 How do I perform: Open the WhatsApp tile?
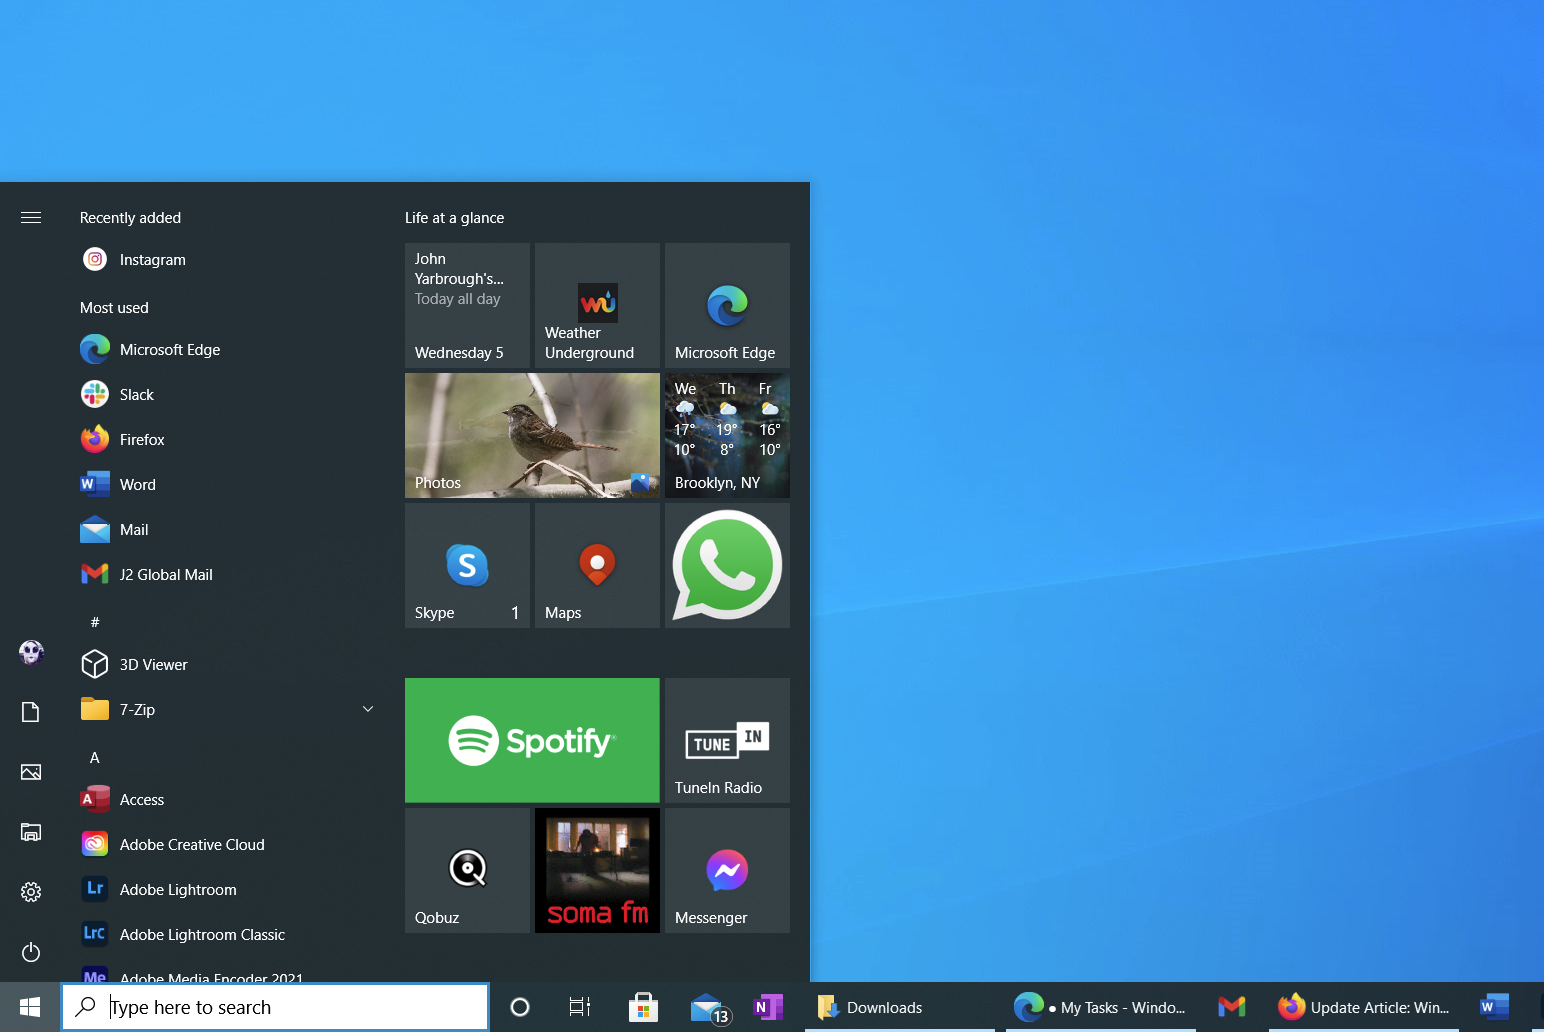click(x=727, y=565)
